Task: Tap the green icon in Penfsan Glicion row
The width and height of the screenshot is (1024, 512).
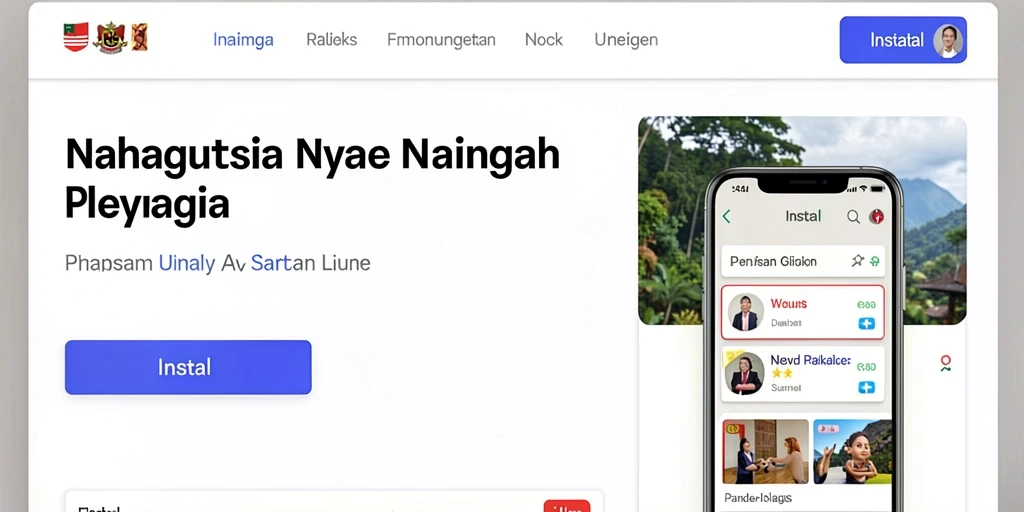Action: pos(874,261)
